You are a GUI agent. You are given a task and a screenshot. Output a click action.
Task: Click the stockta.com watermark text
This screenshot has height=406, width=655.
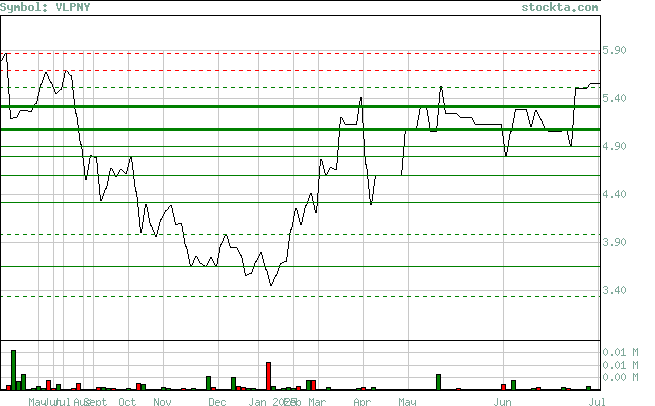(x=559, y=7)
